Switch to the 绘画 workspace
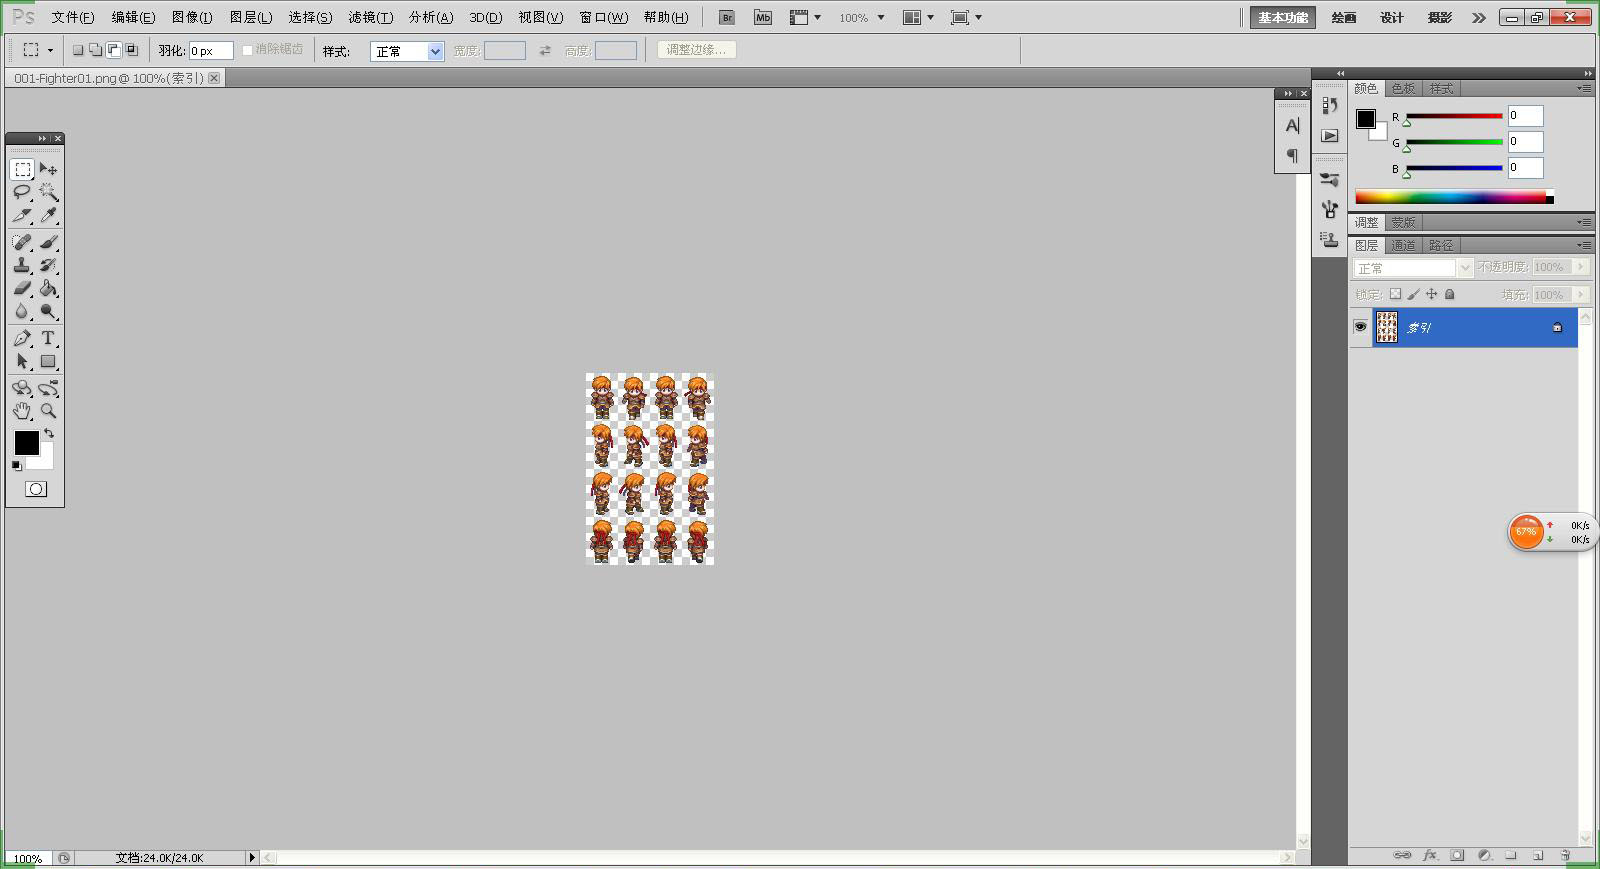This screenshot has height=869, width=1600. tap(1344, 17)
